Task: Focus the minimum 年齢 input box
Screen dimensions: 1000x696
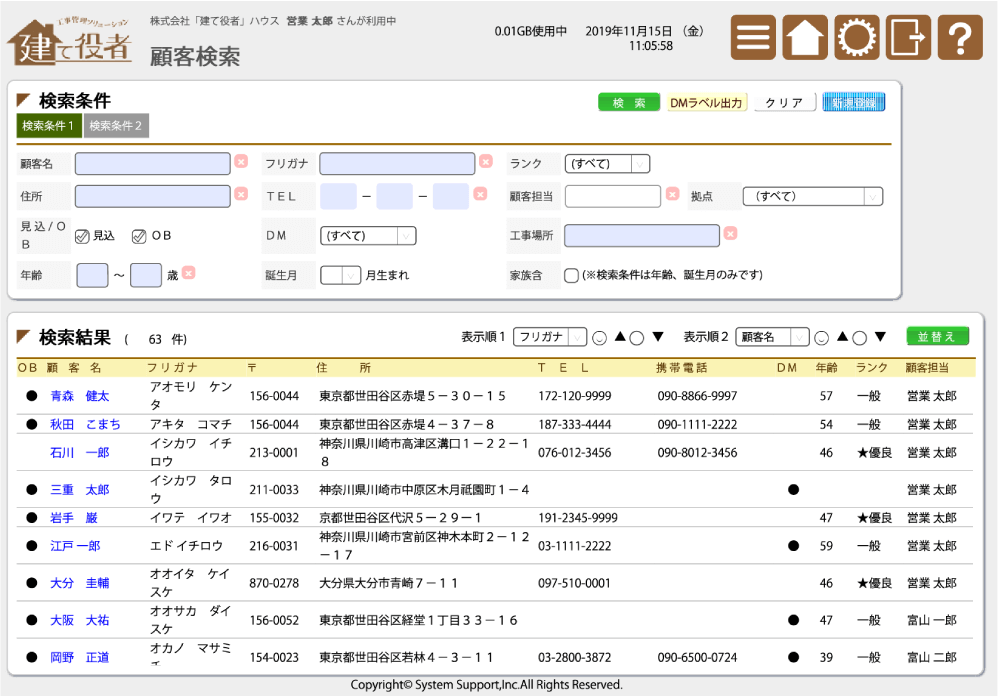Action: tap(92, 276)
